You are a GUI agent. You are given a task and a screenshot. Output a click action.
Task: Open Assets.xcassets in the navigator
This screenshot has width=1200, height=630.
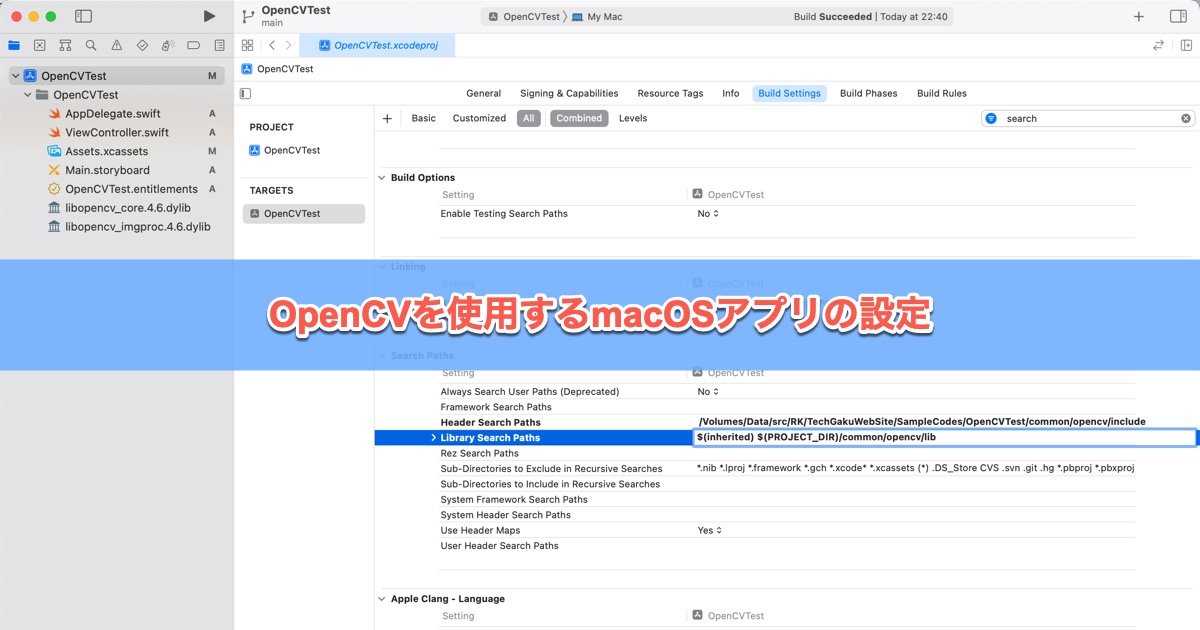coord(98,151)
